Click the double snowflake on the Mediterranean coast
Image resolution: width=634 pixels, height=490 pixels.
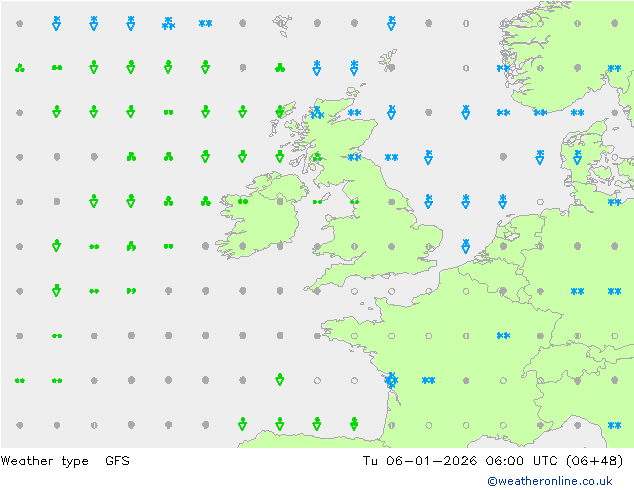(614, 425)
